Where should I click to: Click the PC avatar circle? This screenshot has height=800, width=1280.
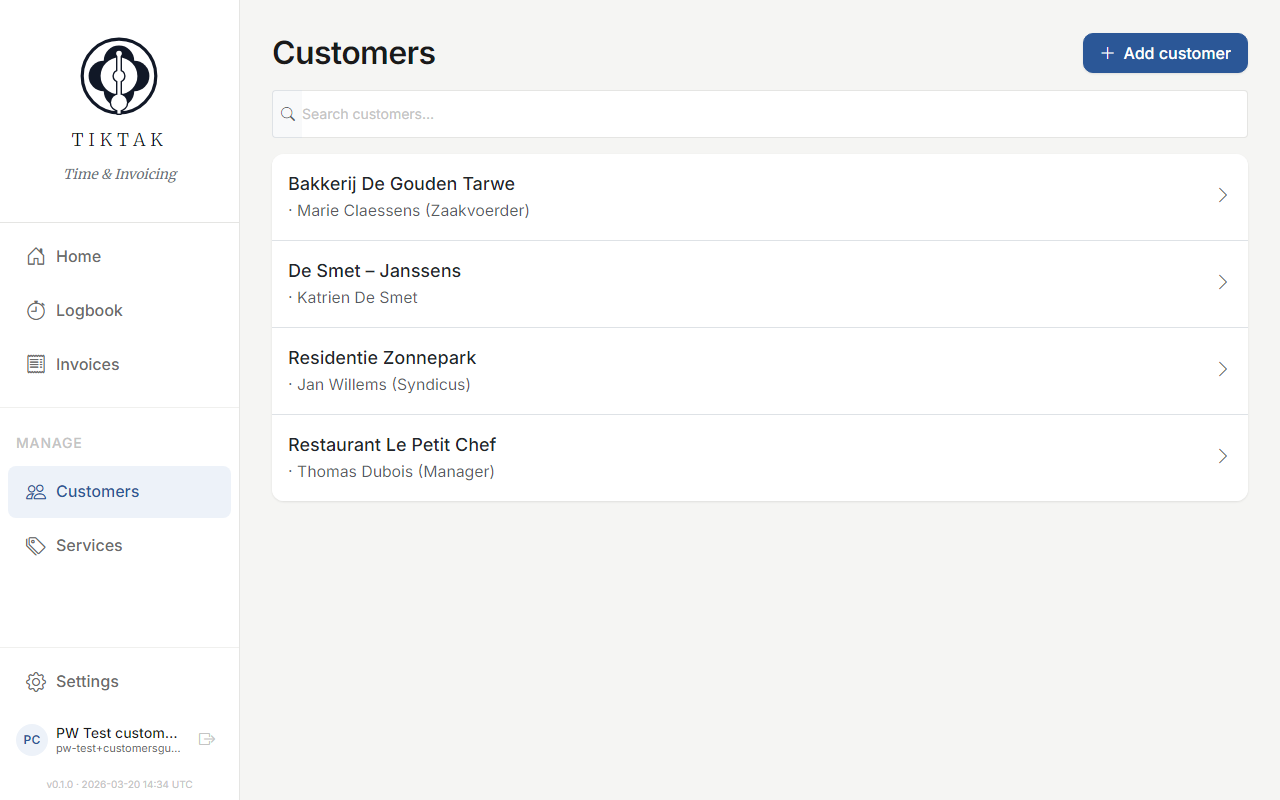[31, 739]
